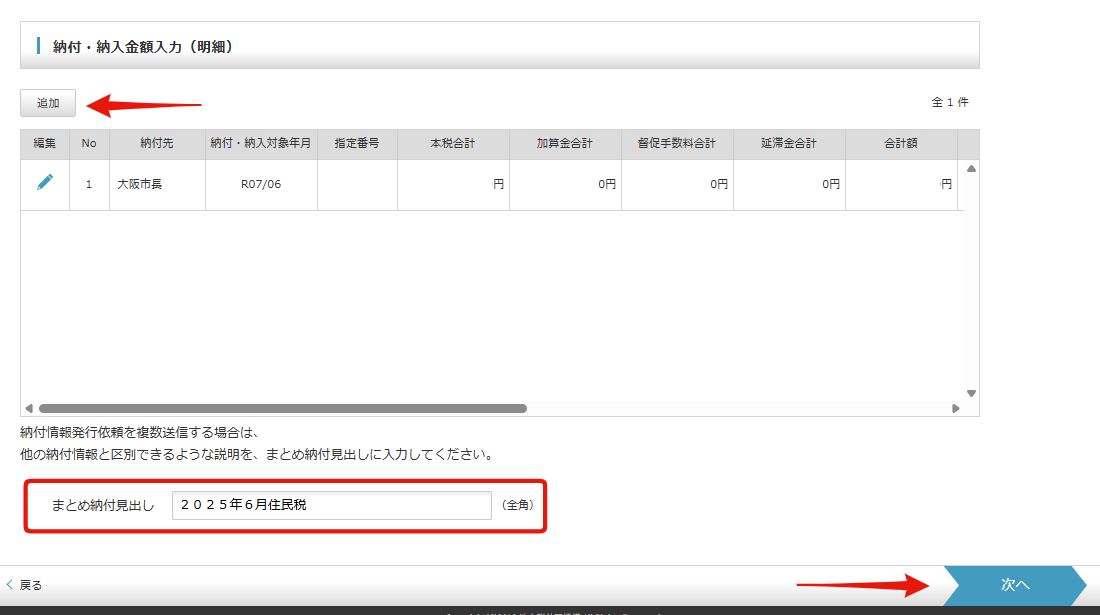Click the 納付・納入対象年月 column header

[261, 143]
